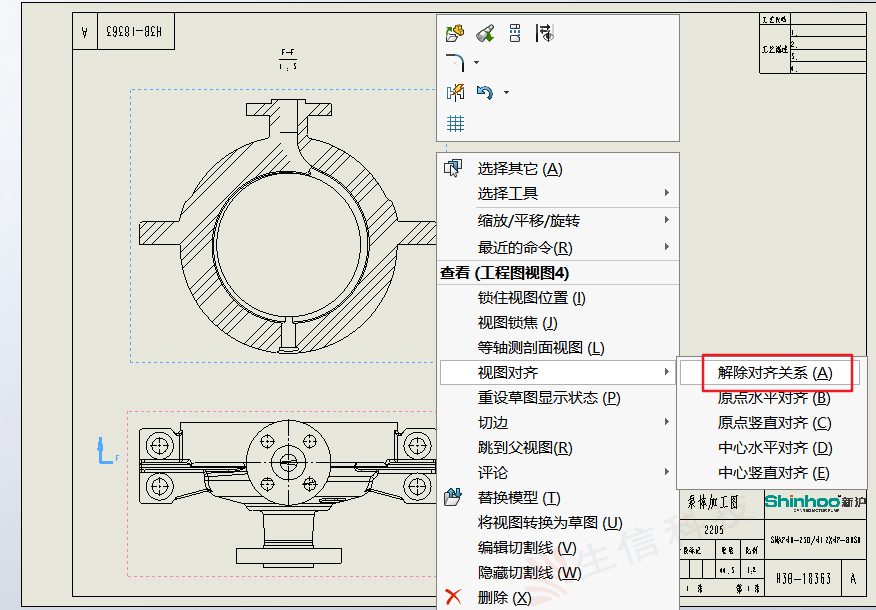Select 中心水平对齐 (D)

point(770,448)
